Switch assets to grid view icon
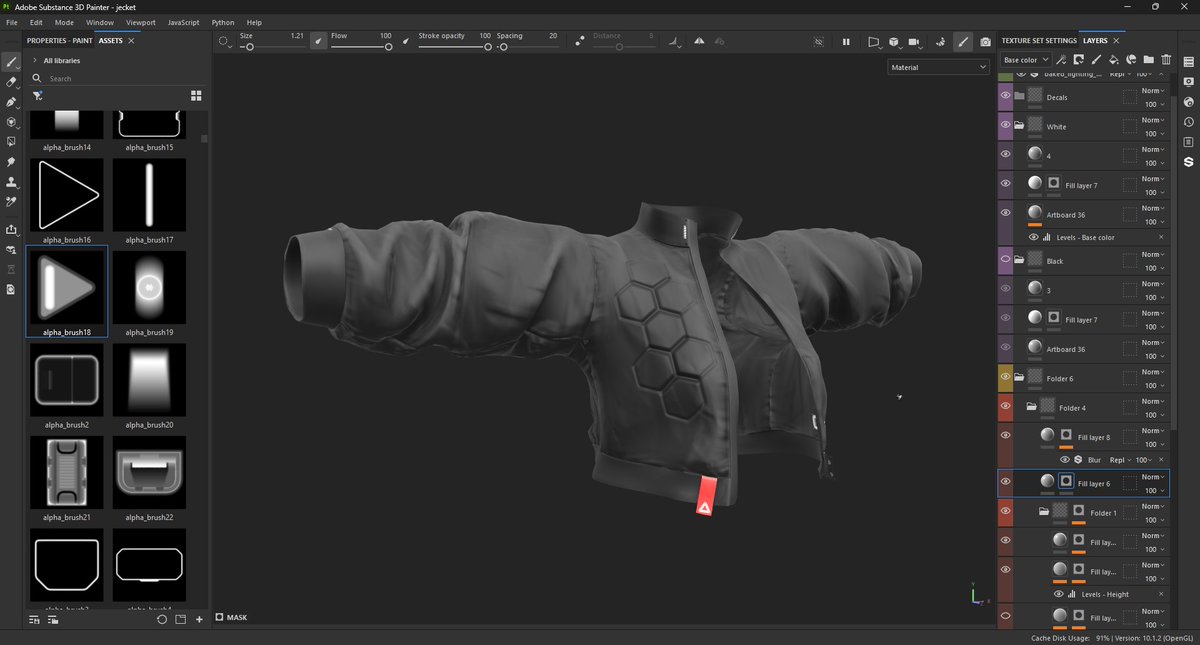This screenshot has height=645, width=1200. [196, 95]
